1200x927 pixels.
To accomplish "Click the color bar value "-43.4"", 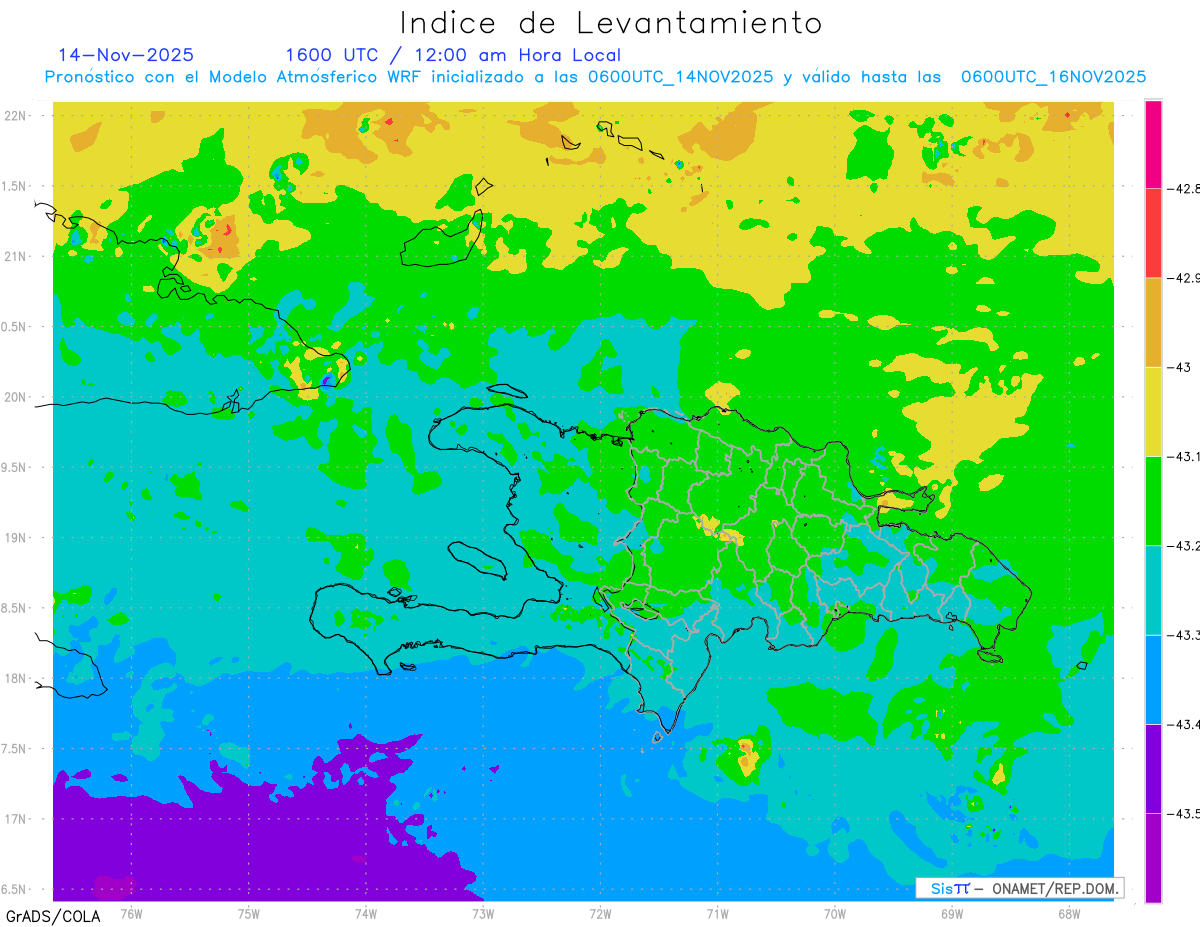I will click(x=1183, y=724).
